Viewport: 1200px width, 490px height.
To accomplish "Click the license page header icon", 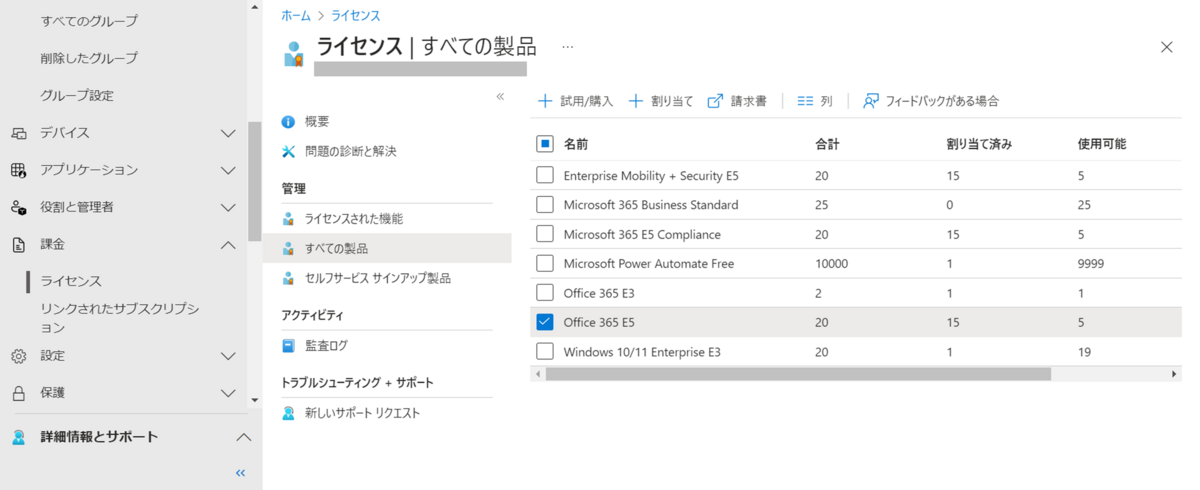I will click(293, 53).
